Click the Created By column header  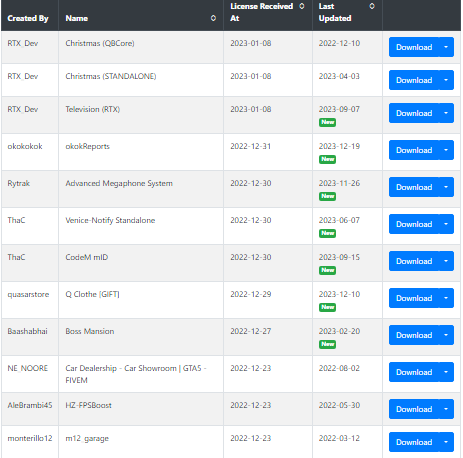[x=28, y=18]
